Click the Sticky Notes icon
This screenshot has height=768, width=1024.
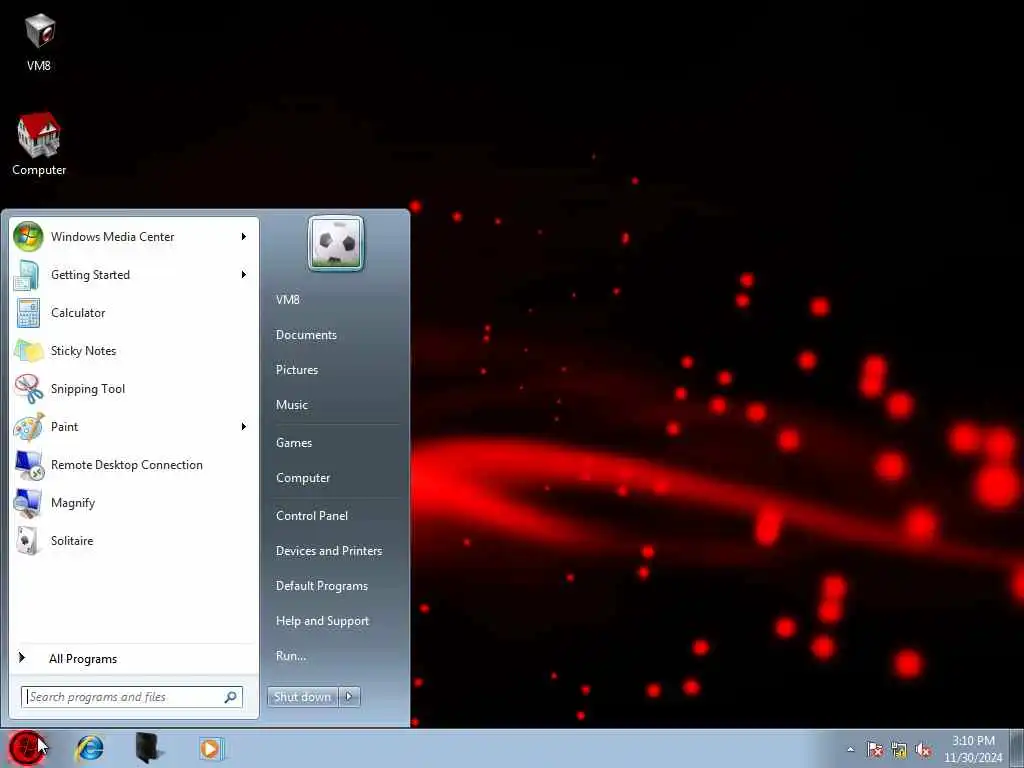click(x=28, y=351)
